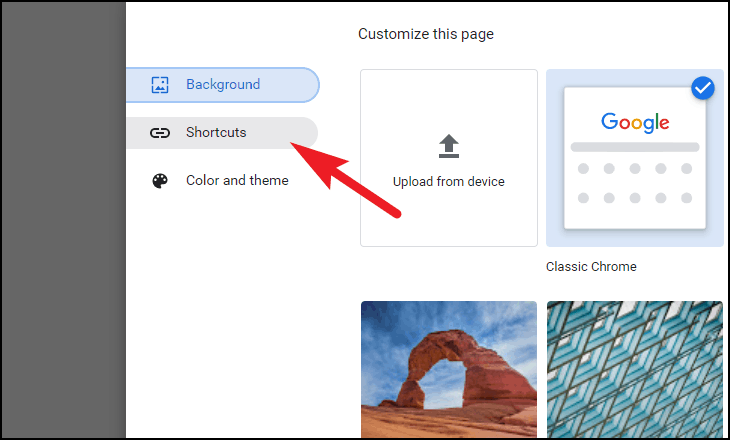Switch to the Background tab

coord(223,85)
